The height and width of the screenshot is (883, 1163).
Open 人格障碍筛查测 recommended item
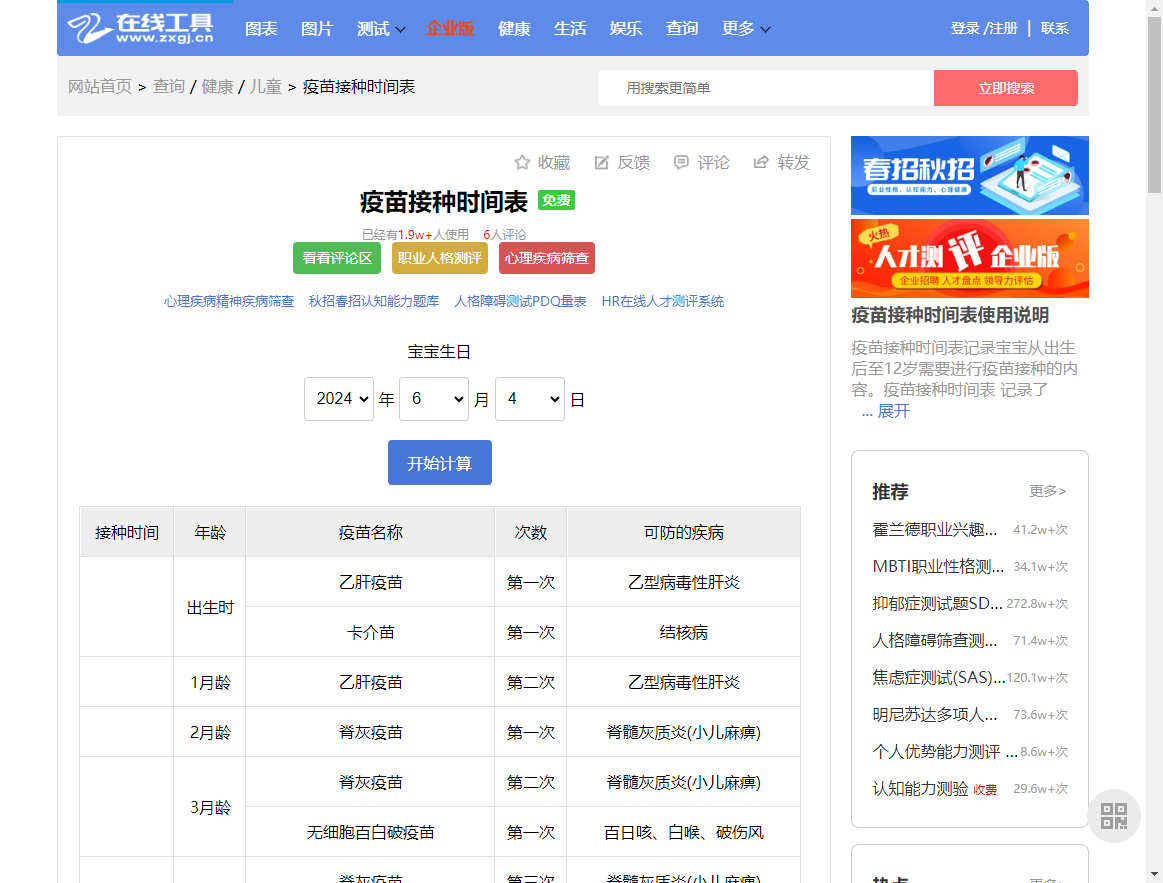[x=935, y=641]
